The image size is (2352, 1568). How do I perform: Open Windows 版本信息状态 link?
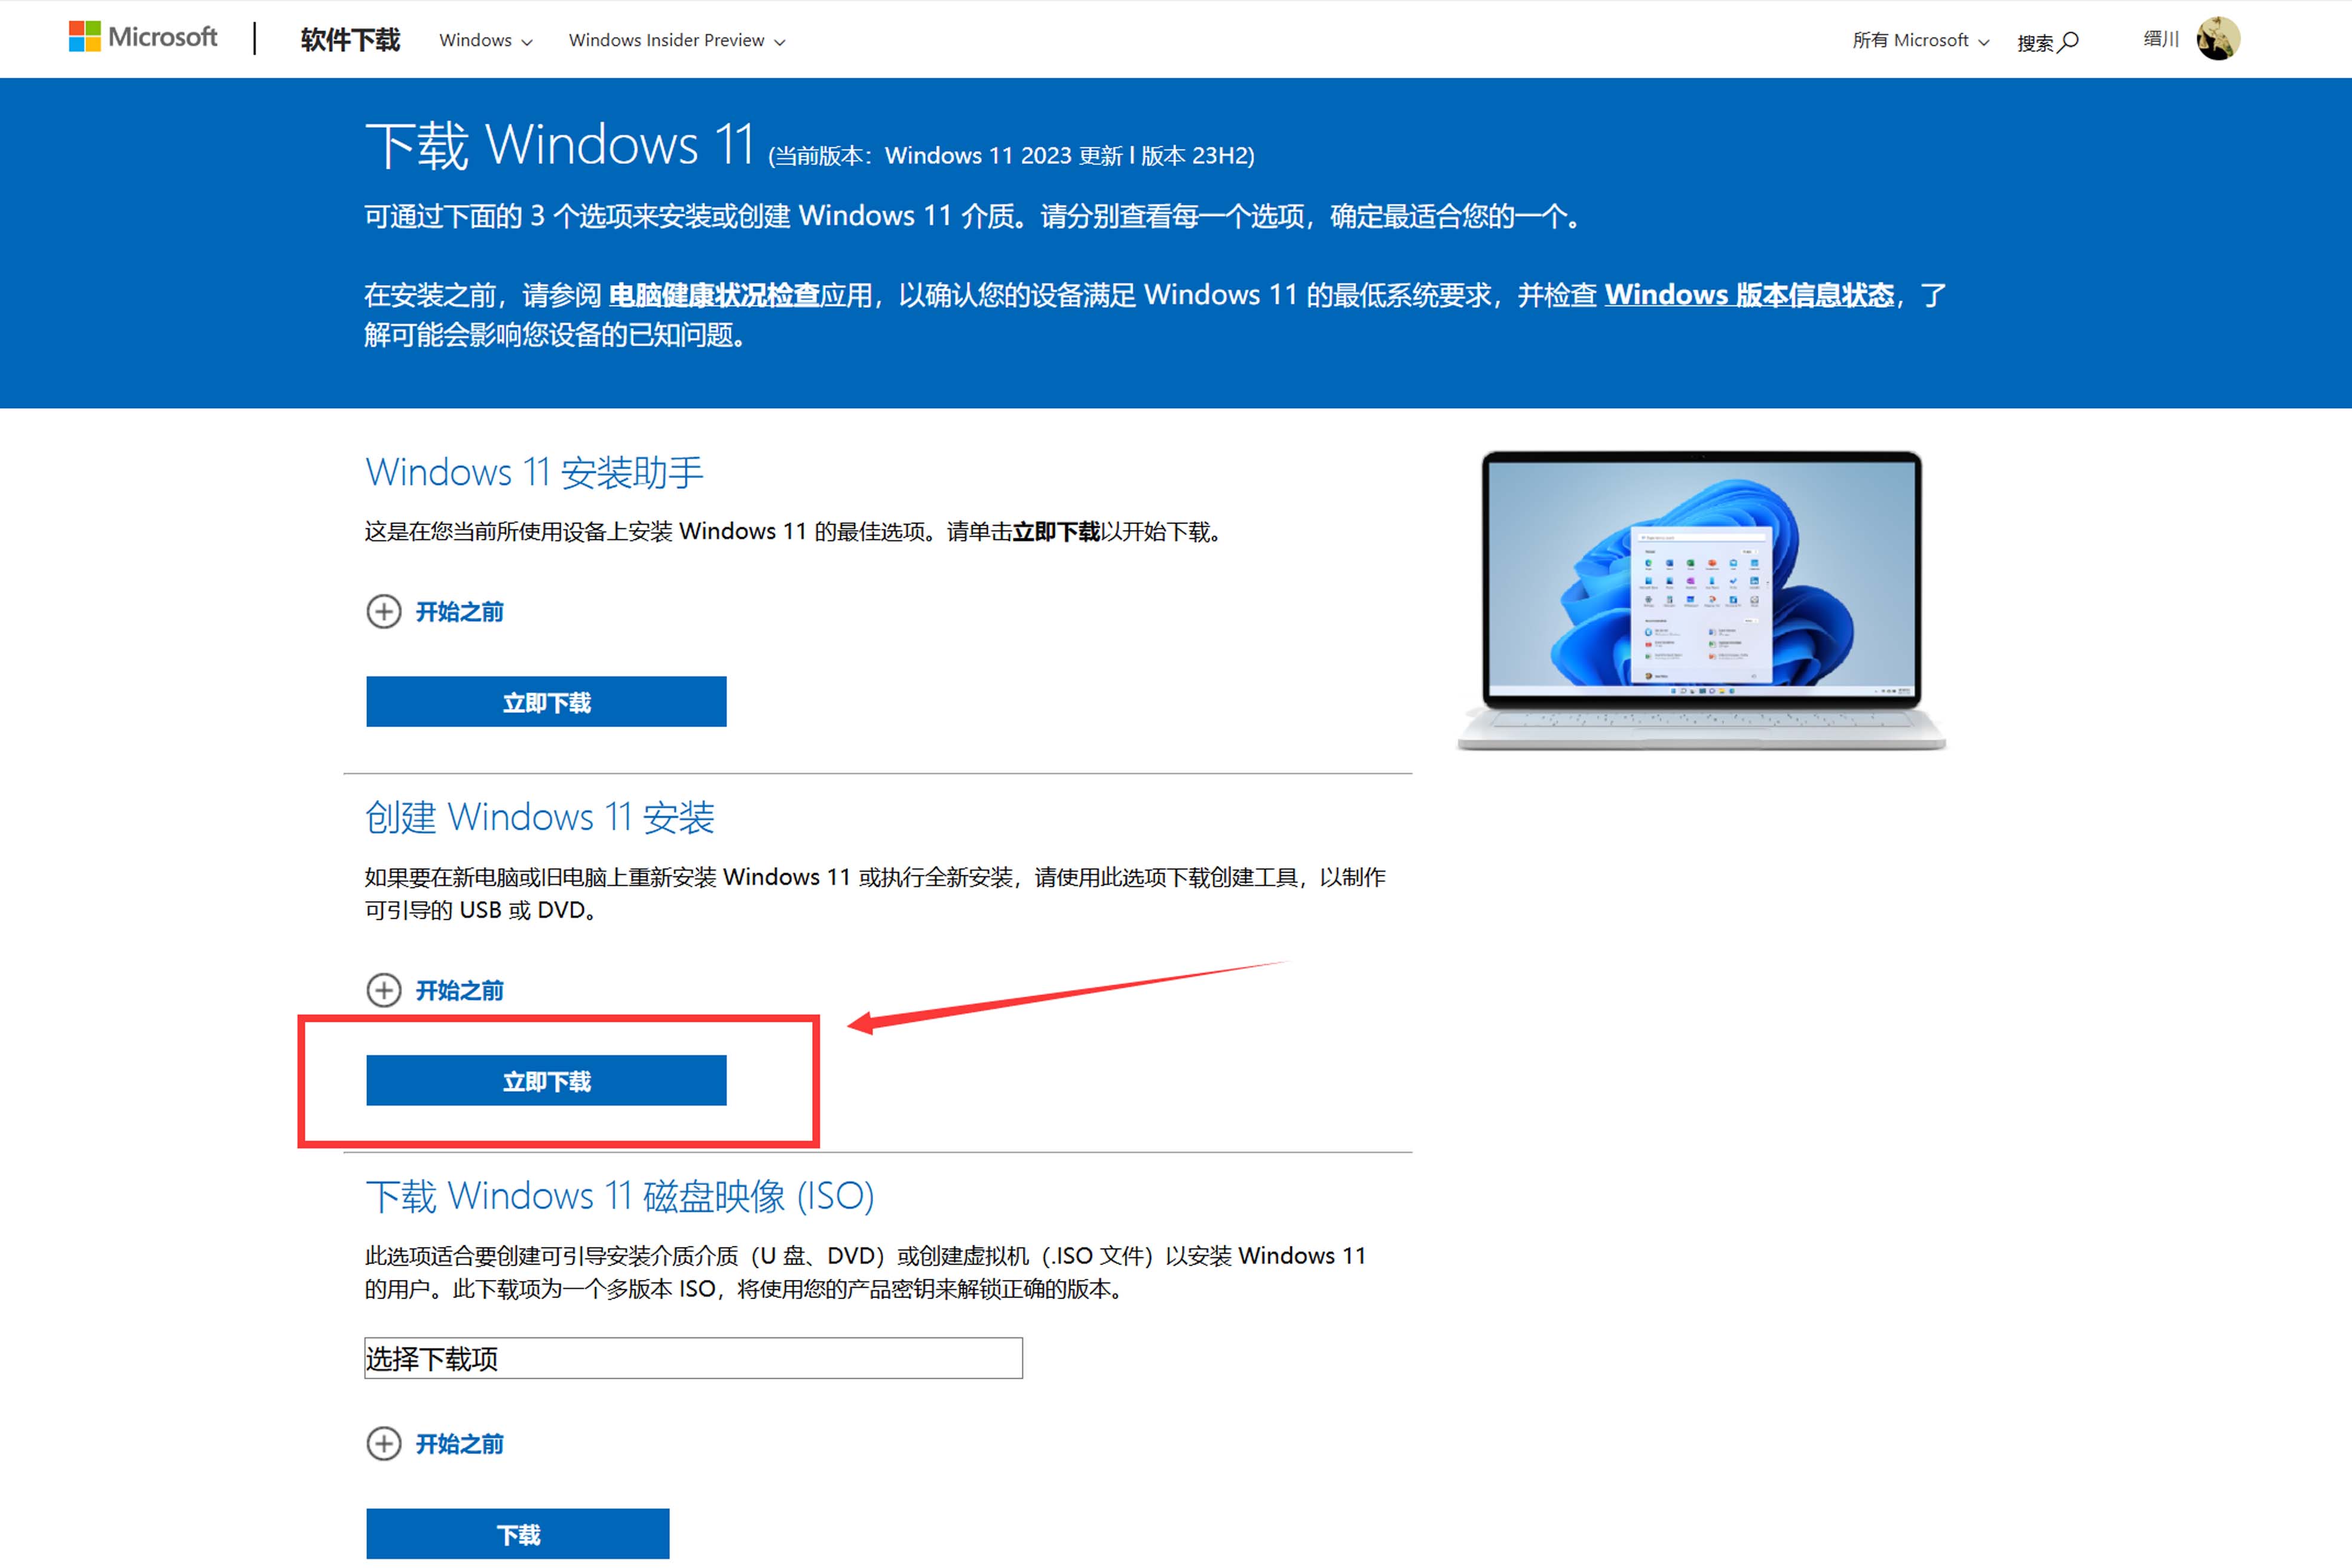(1749, 295)
